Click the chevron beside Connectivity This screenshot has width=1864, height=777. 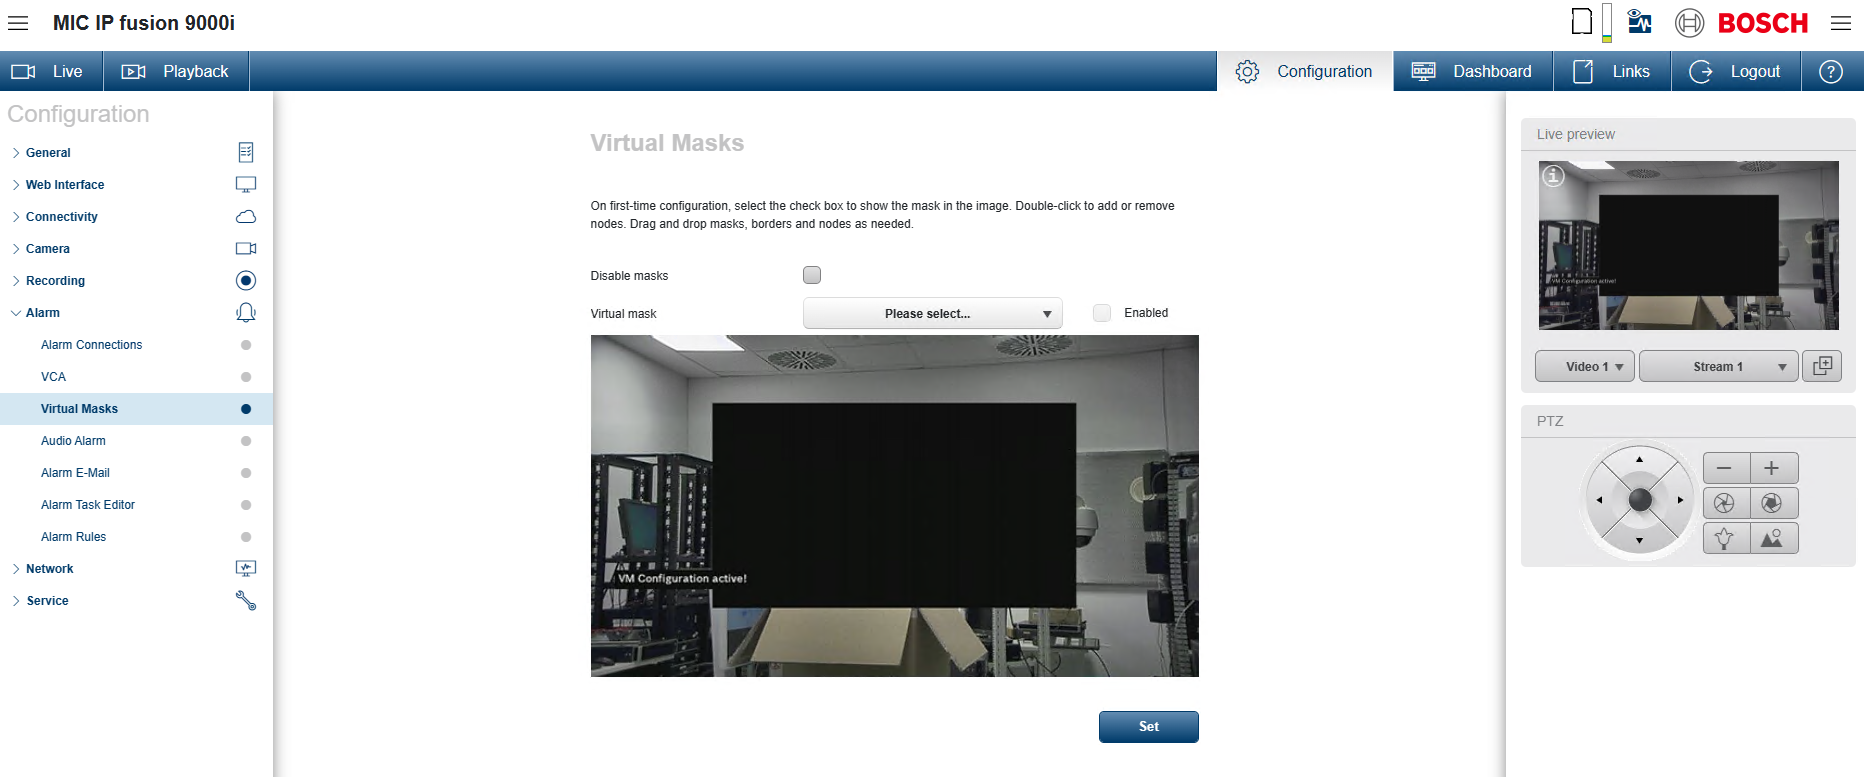click(x=16, y=217)
